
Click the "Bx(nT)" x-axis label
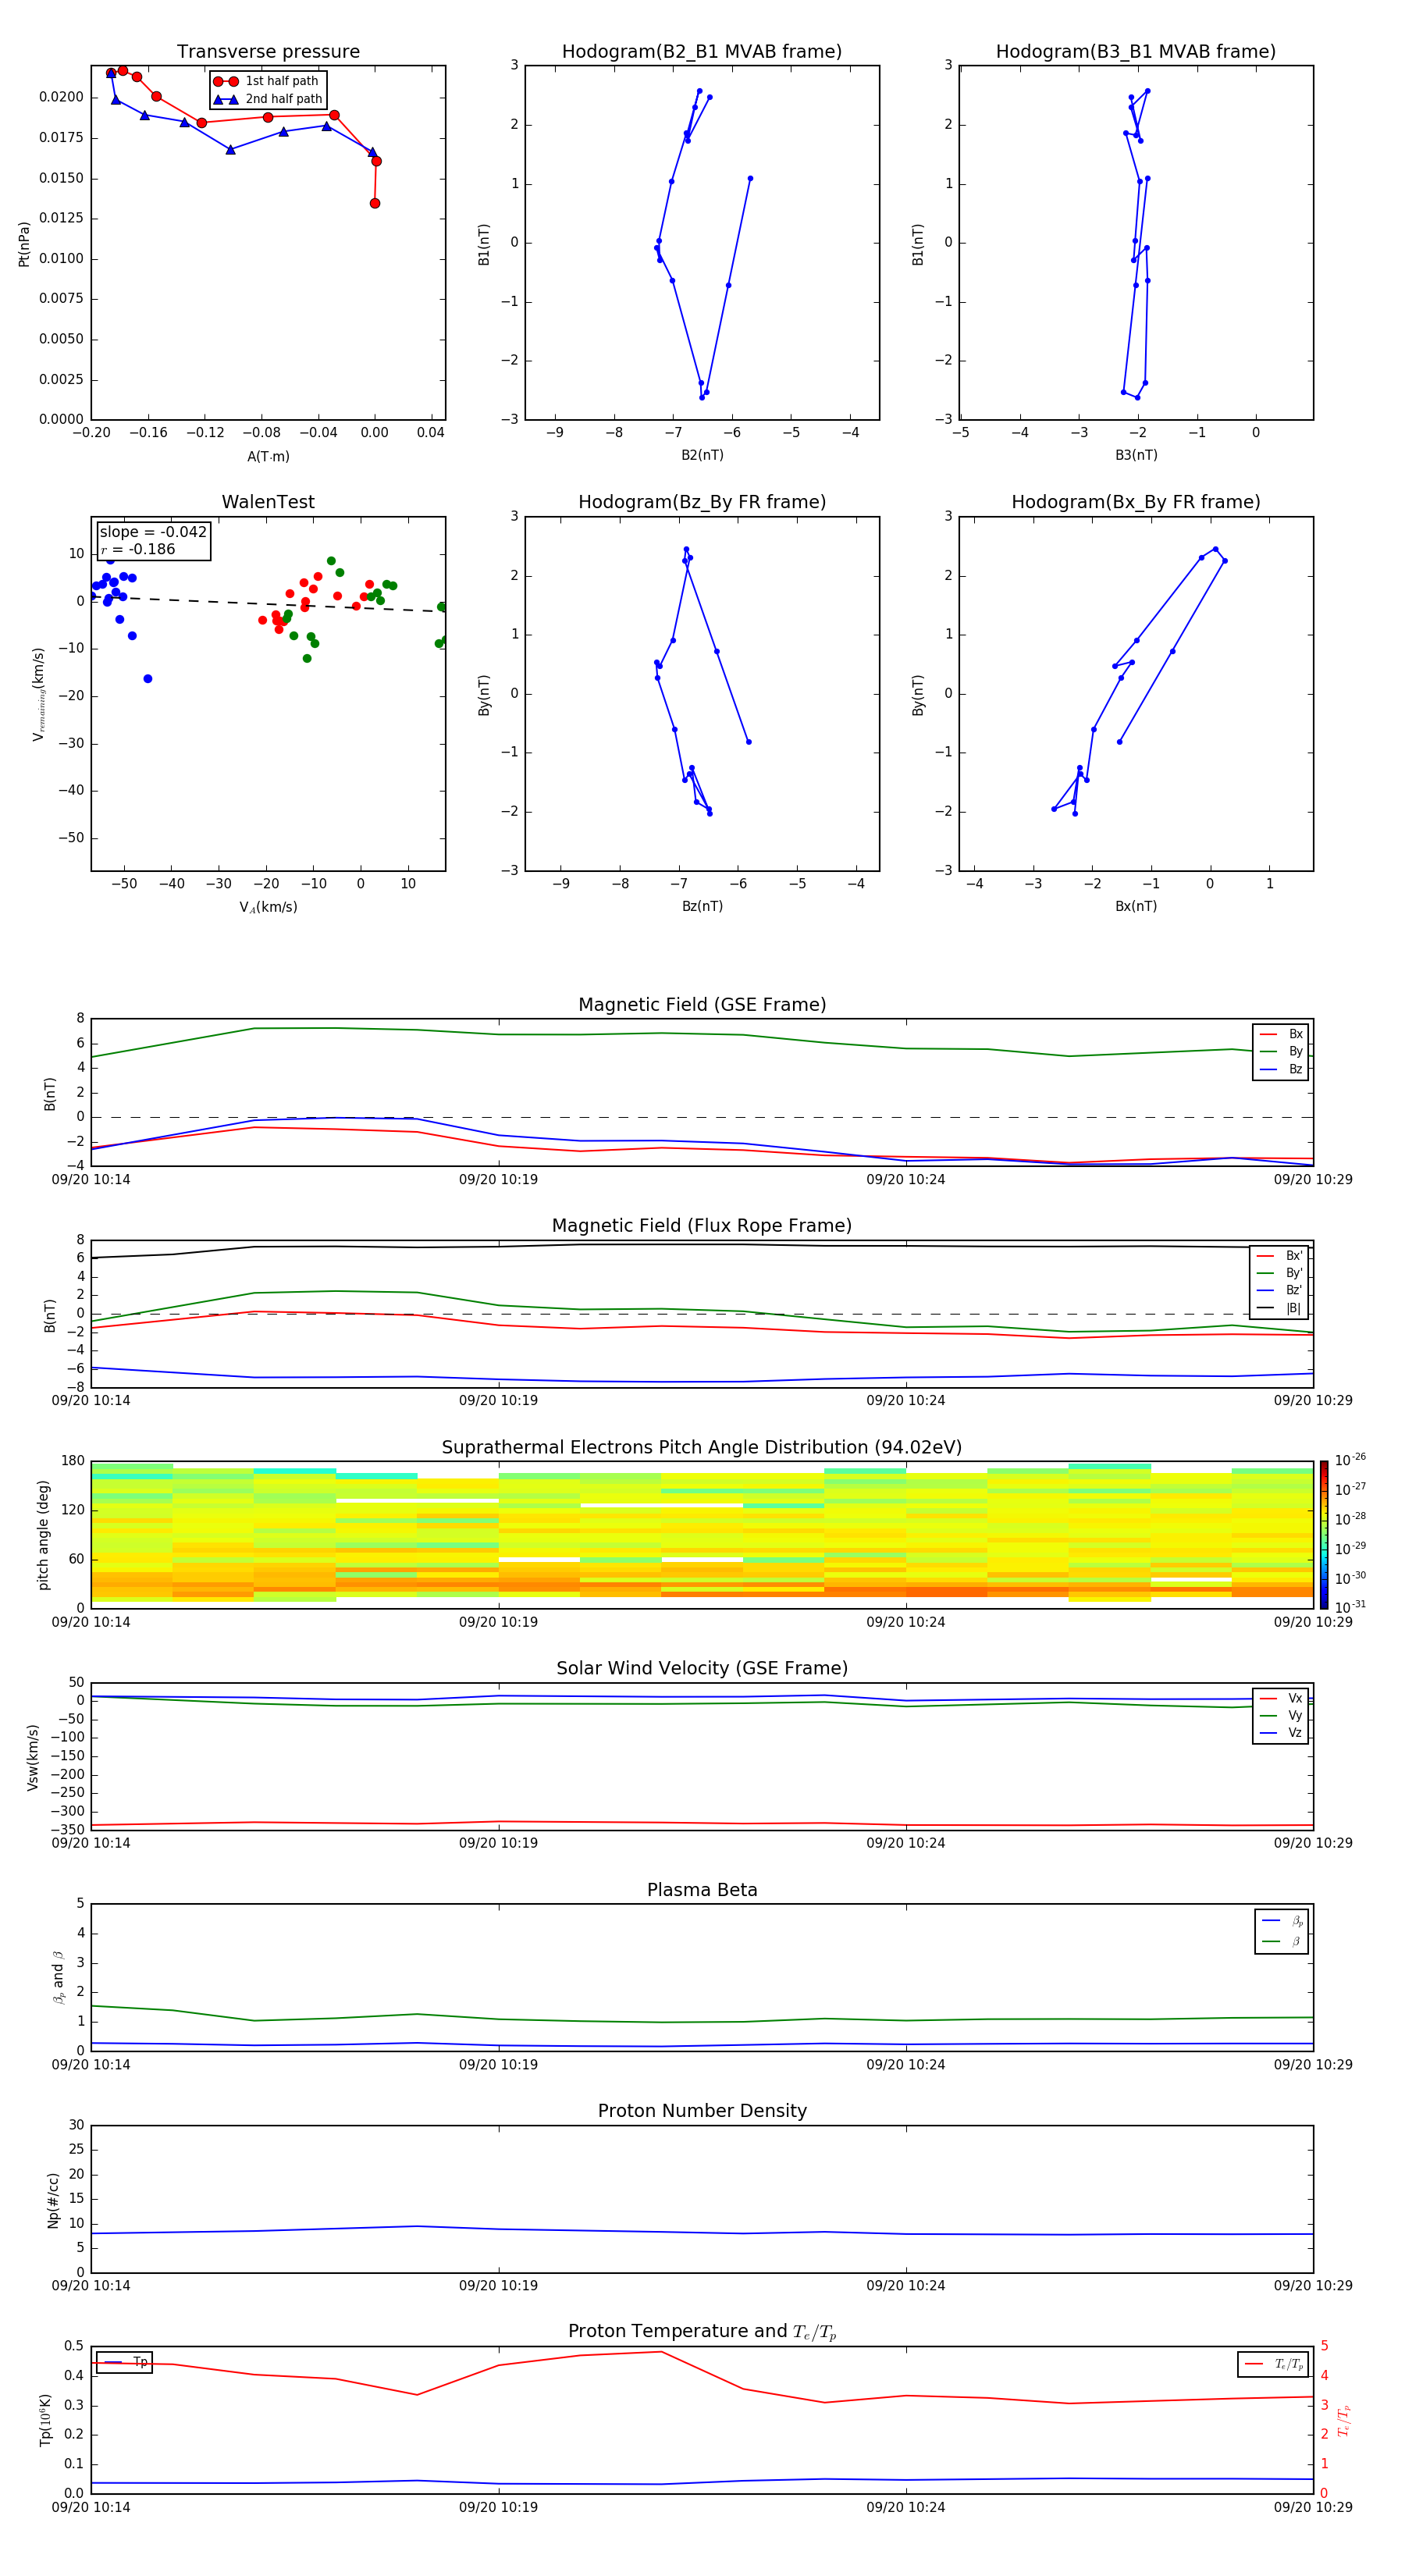coord(1136,906)
